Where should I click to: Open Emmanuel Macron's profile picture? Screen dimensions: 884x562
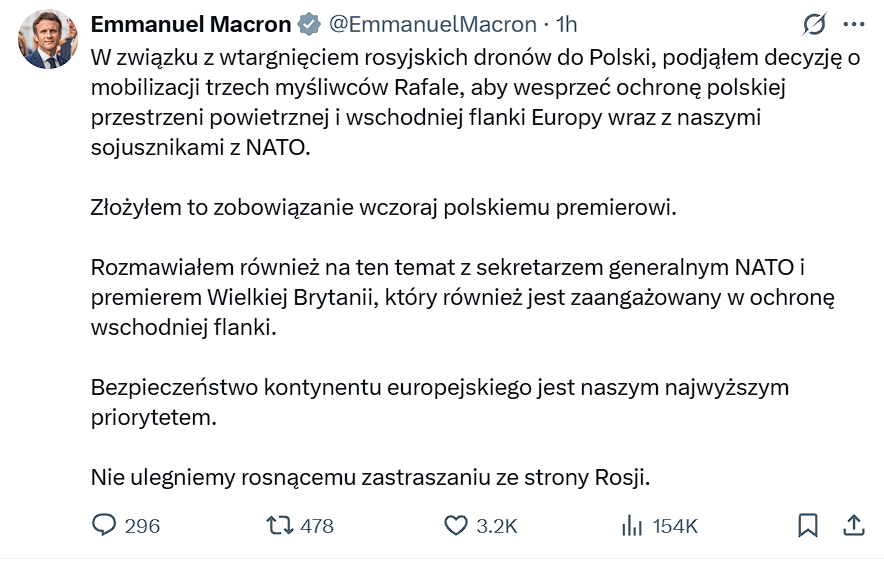point(47,40)
